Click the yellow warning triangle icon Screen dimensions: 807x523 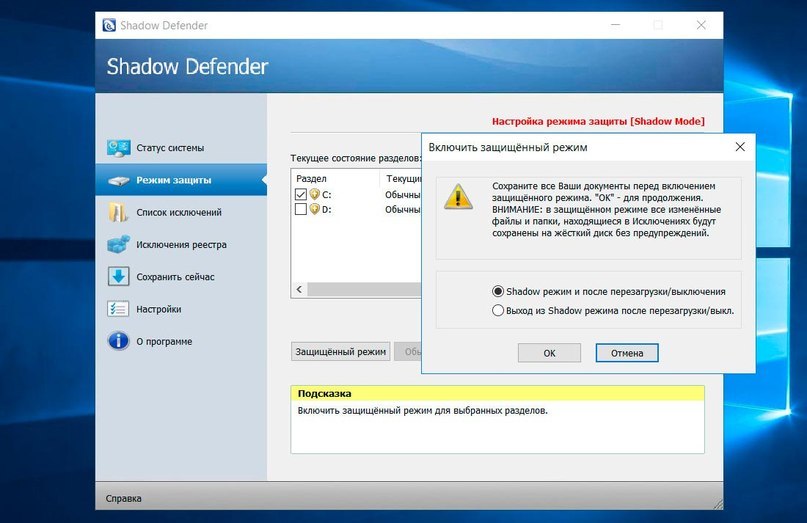458,197
